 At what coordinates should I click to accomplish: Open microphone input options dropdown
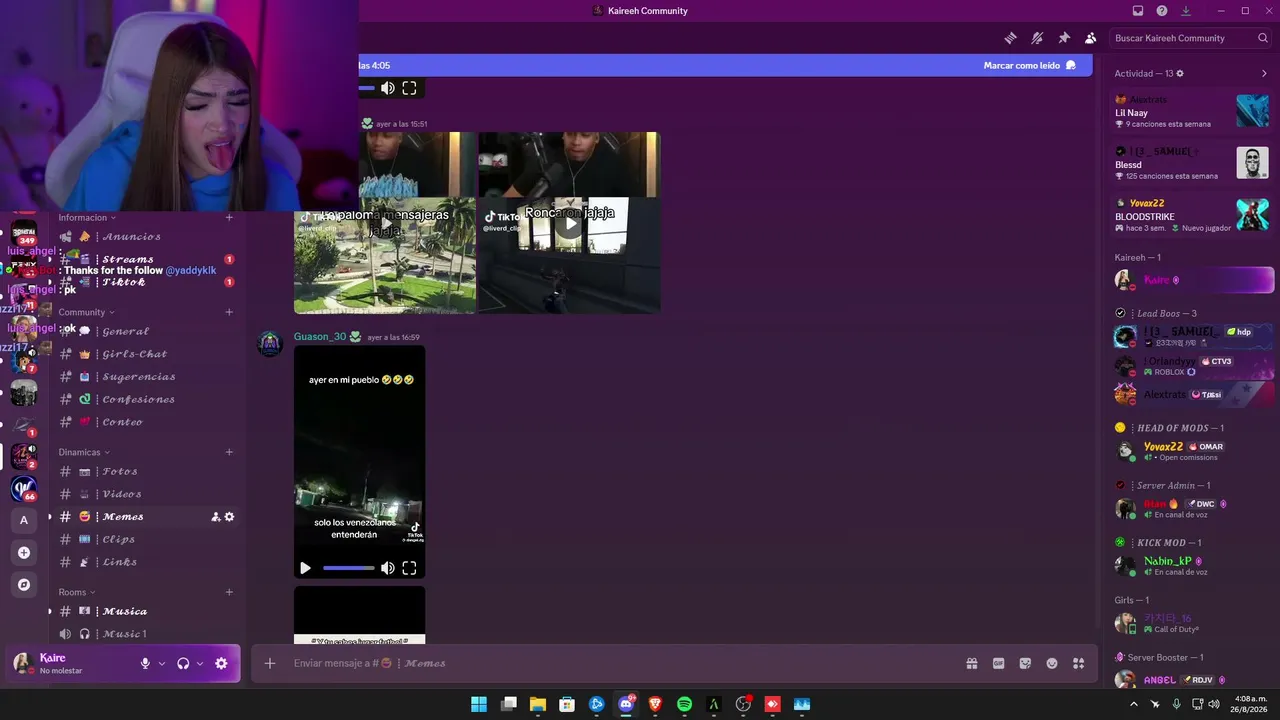tap(162, 663)
